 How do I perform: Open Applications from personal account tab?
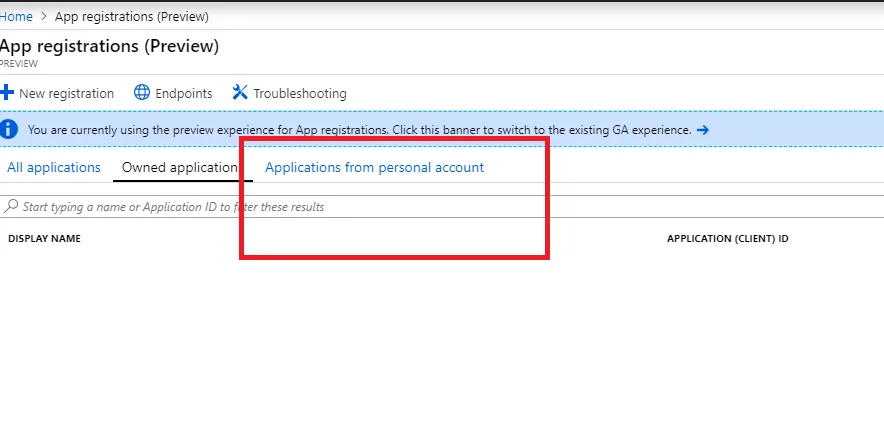click(x=374, y=167)
